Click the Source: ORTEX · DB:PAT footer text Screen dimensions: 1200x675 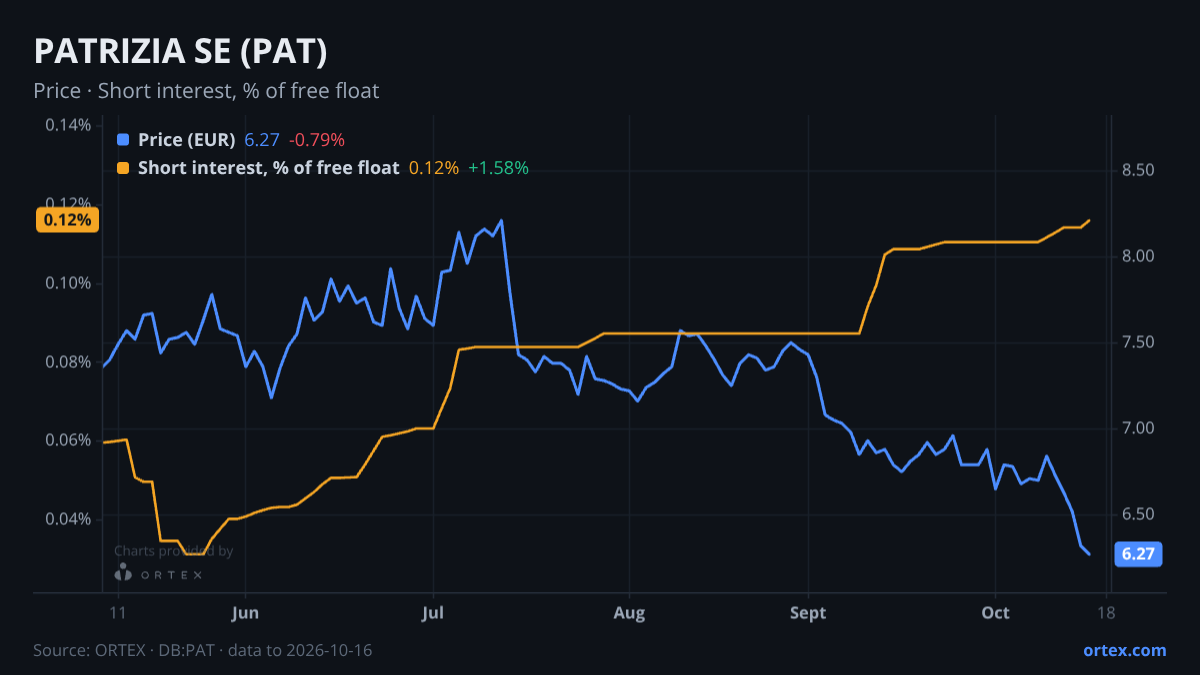point(203,650)
